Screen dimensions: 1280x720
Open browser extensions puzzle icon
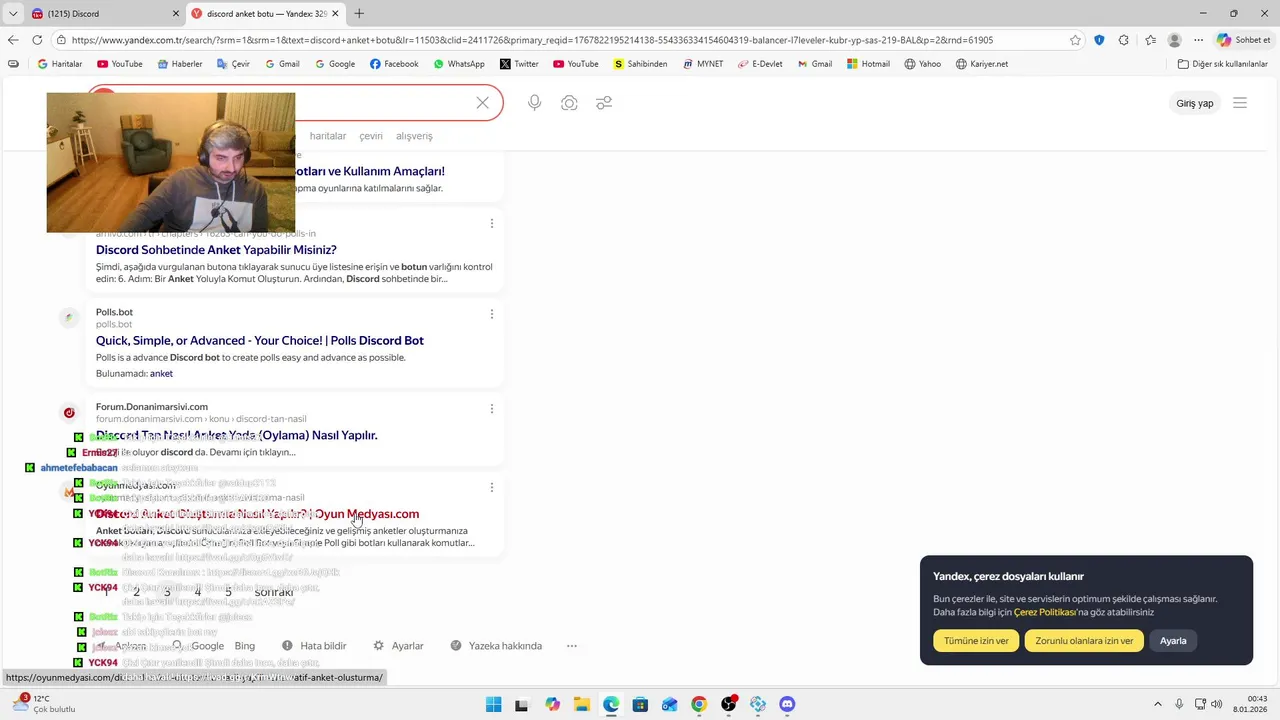1124,40
